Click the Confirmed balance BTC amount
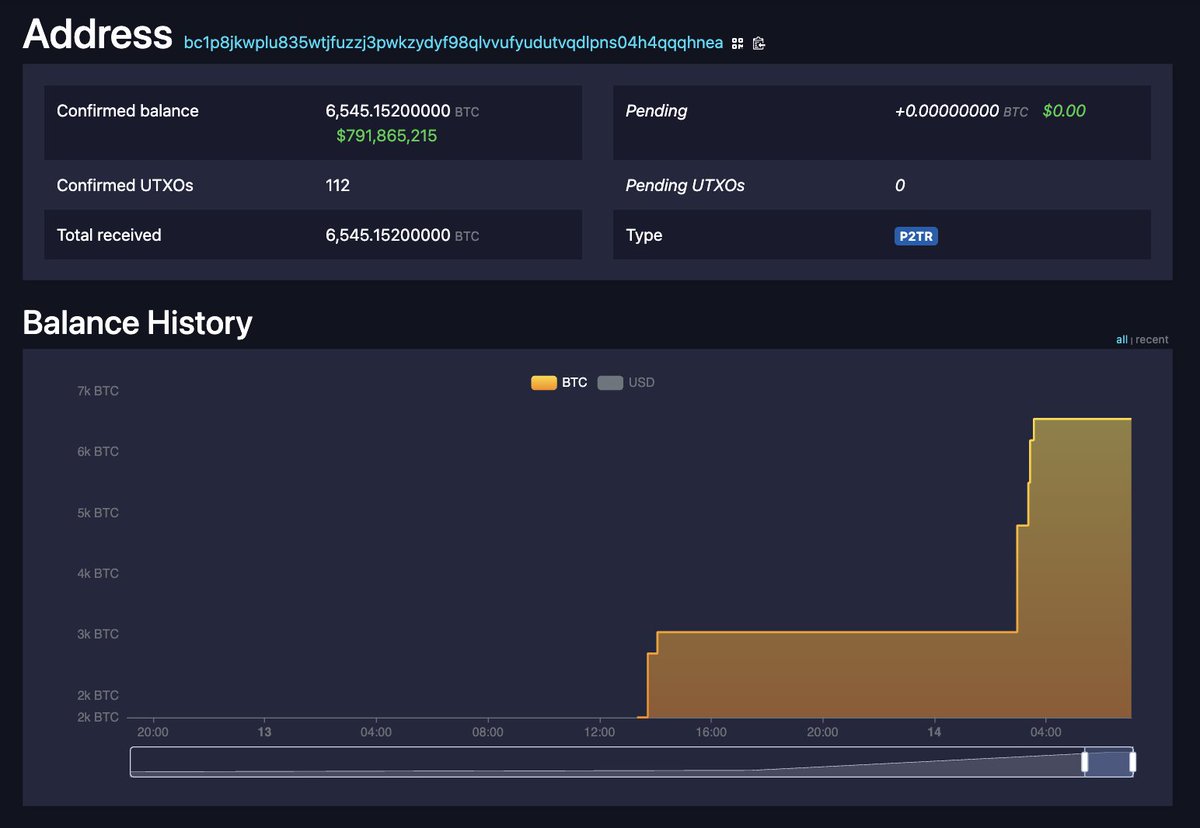 click(x=391, y=111)
